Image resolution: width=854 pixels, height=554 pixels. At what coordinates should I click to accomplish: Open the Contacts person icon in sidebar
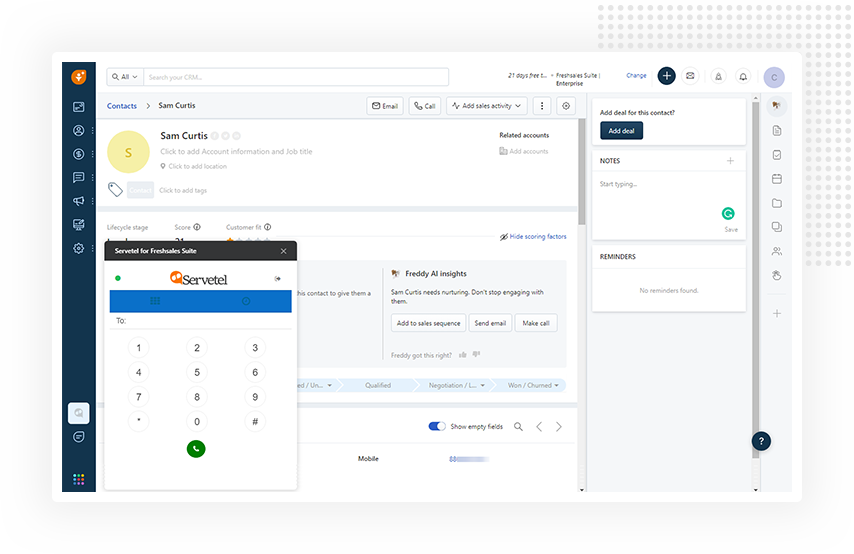pyautogui.click(x=78, y=130)
